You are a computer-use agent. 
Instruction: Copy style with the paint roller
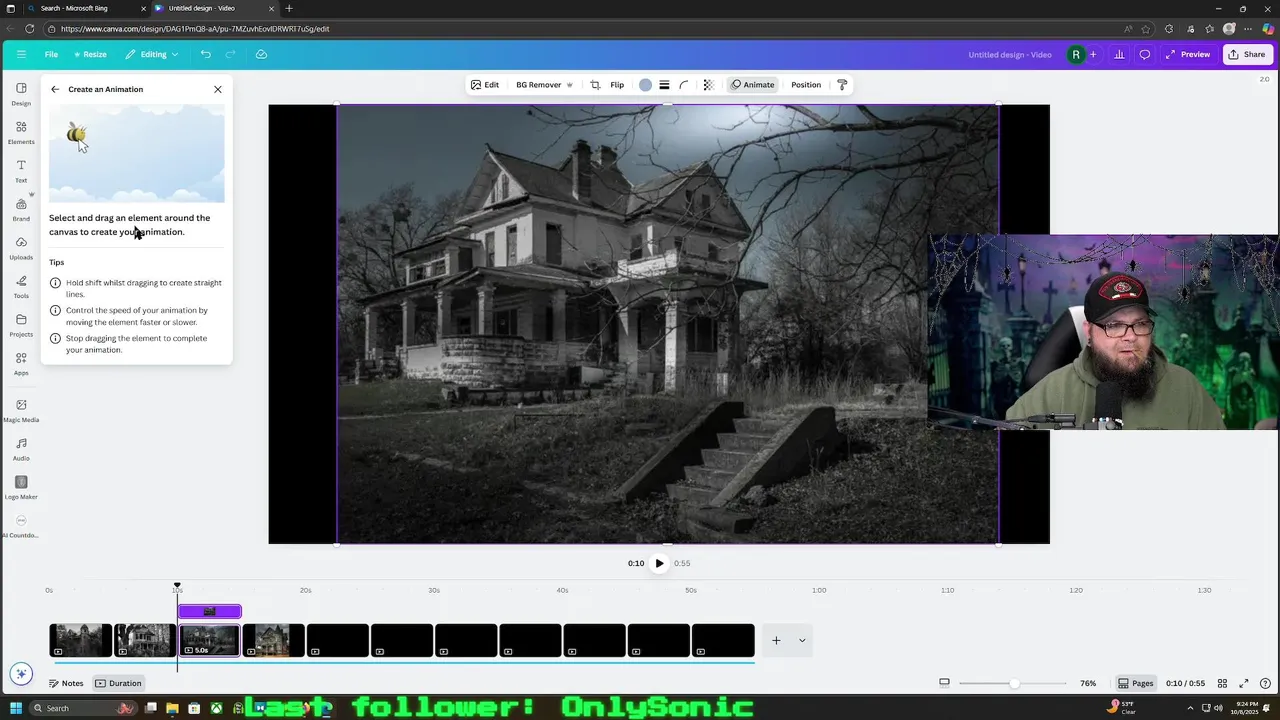842,85
